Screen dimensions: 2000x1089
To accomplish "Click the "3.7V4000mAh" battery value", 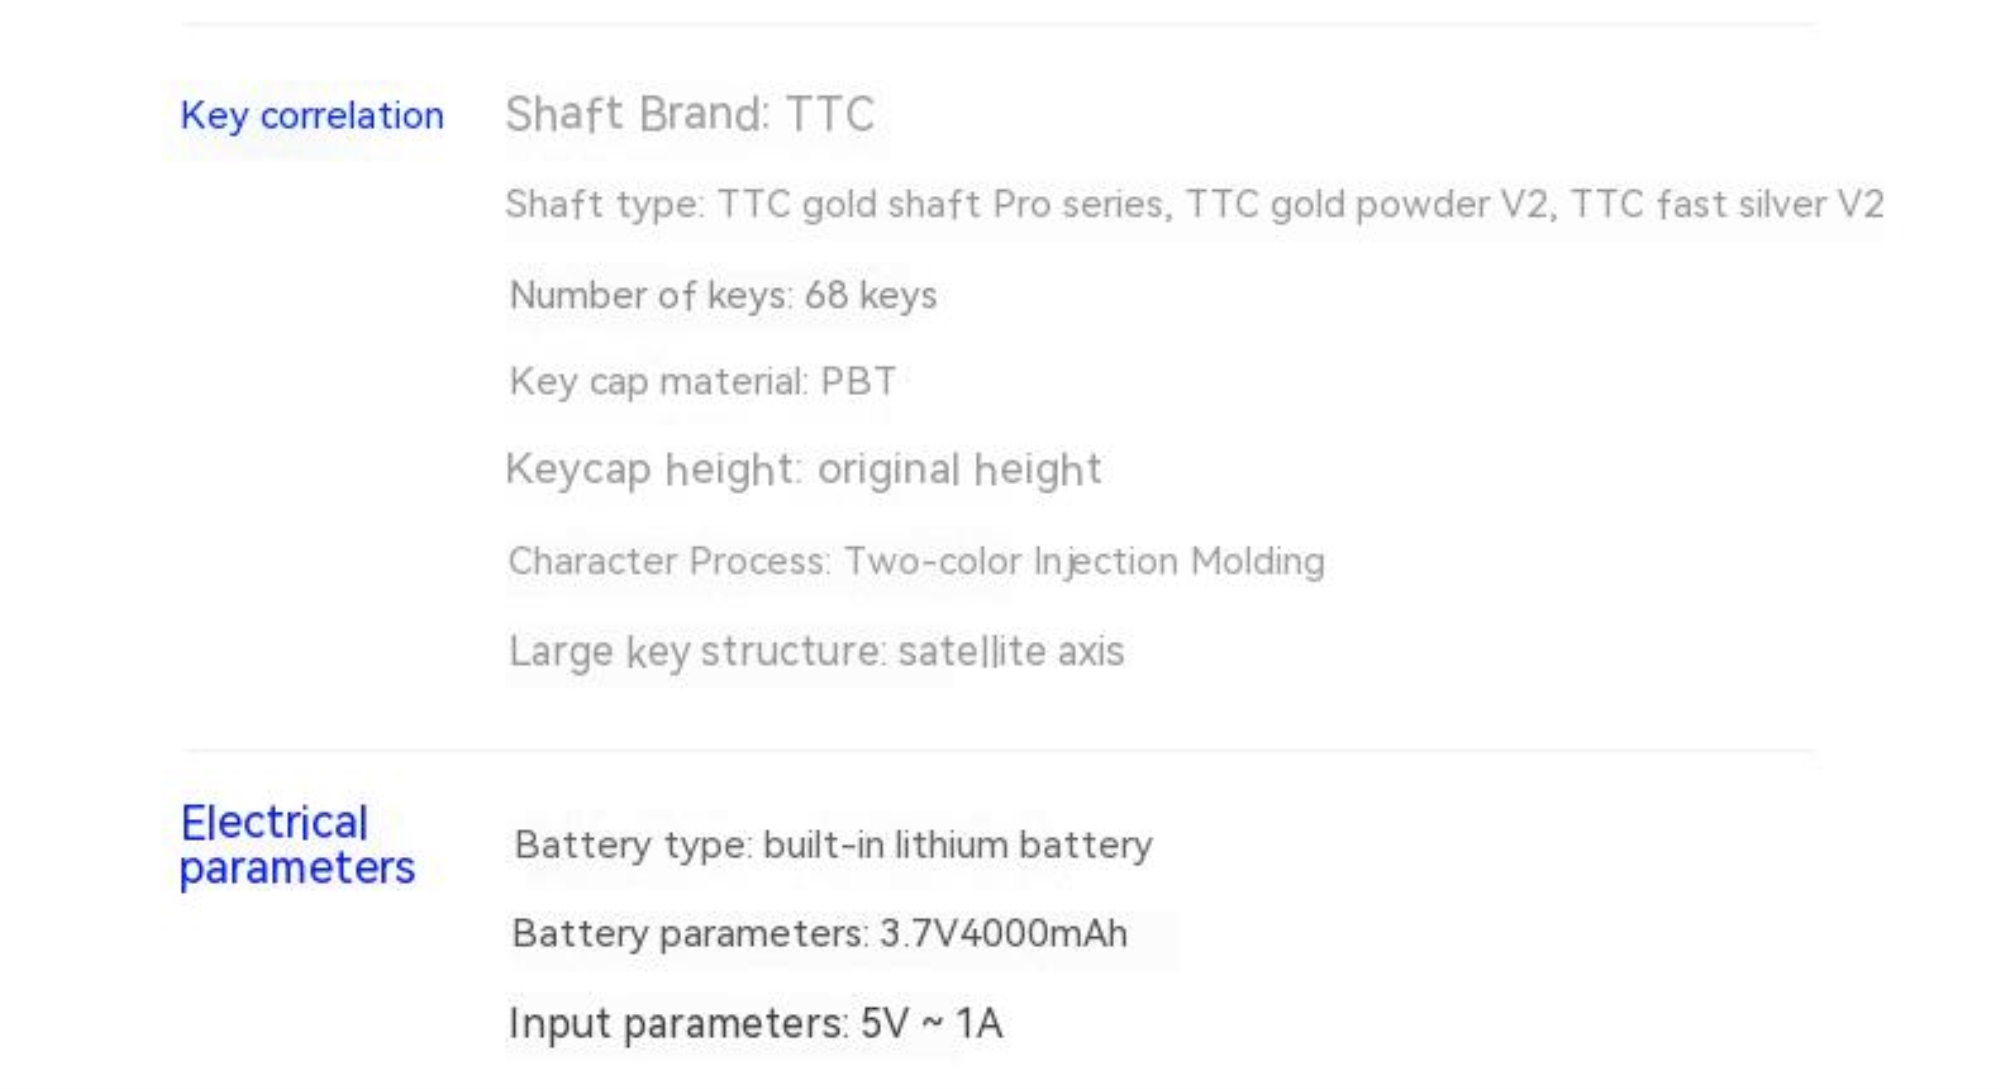I will (x=1003, y=934).
